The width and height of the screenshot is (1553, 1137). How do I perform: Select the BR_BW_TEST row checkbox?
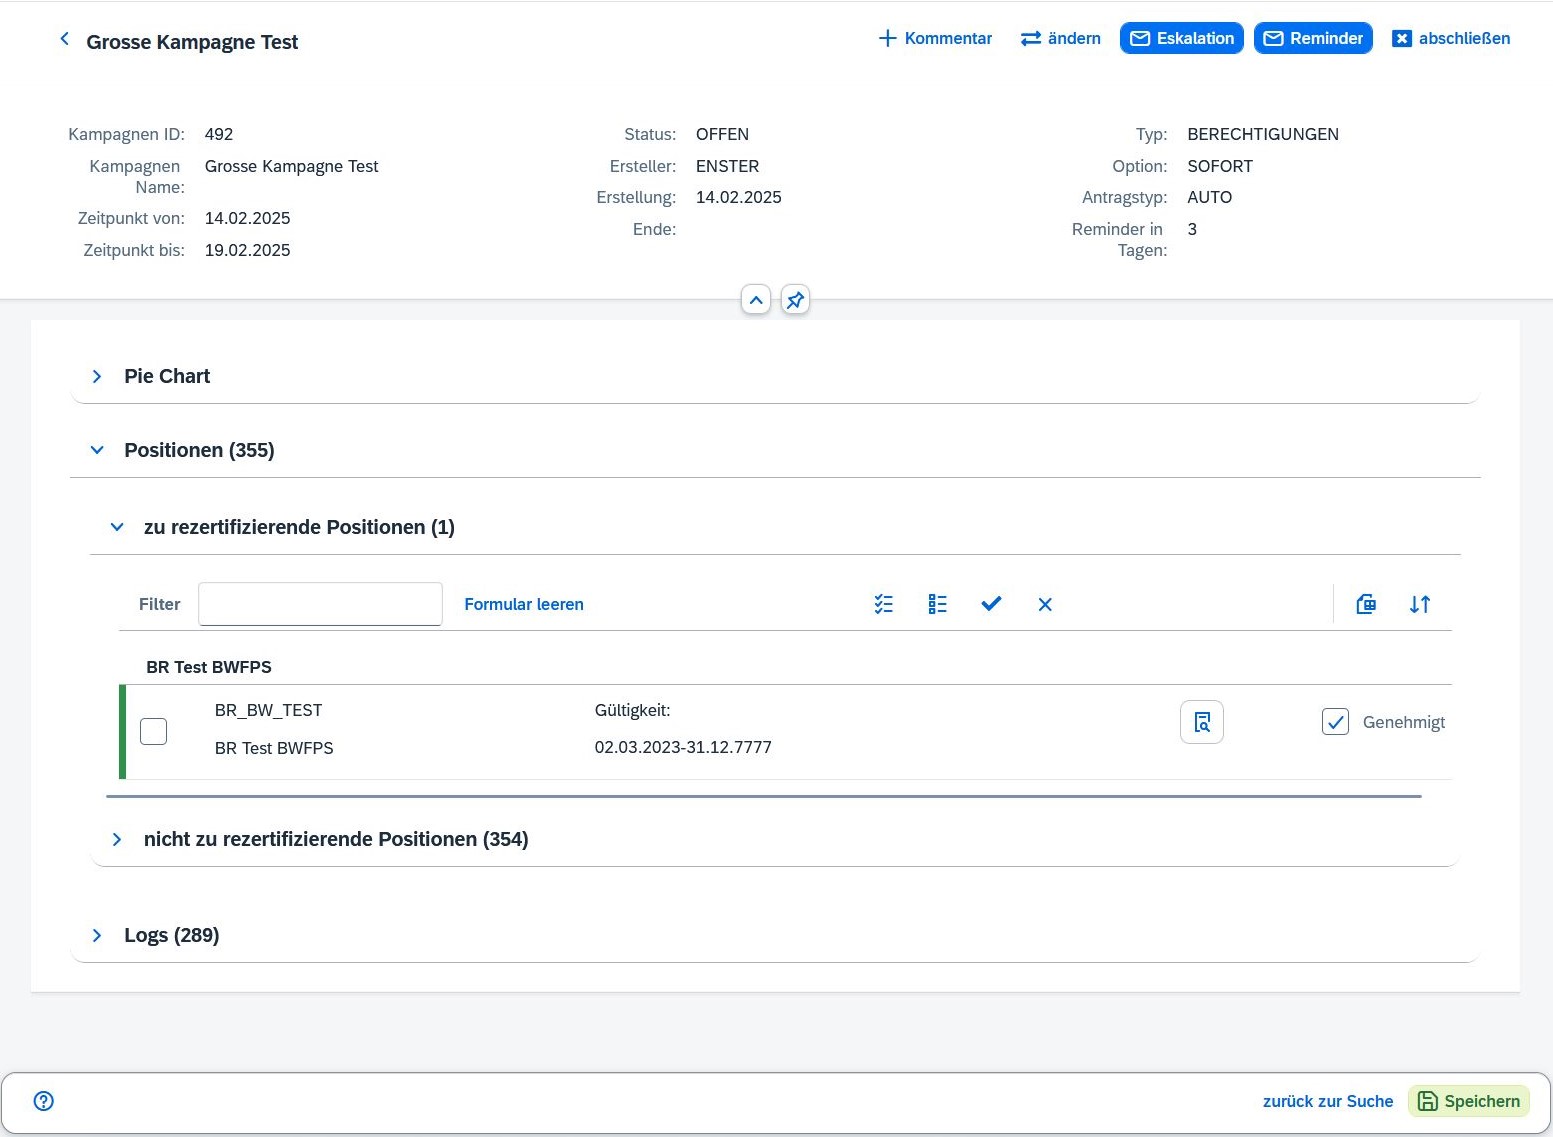[x=154, y=732]
